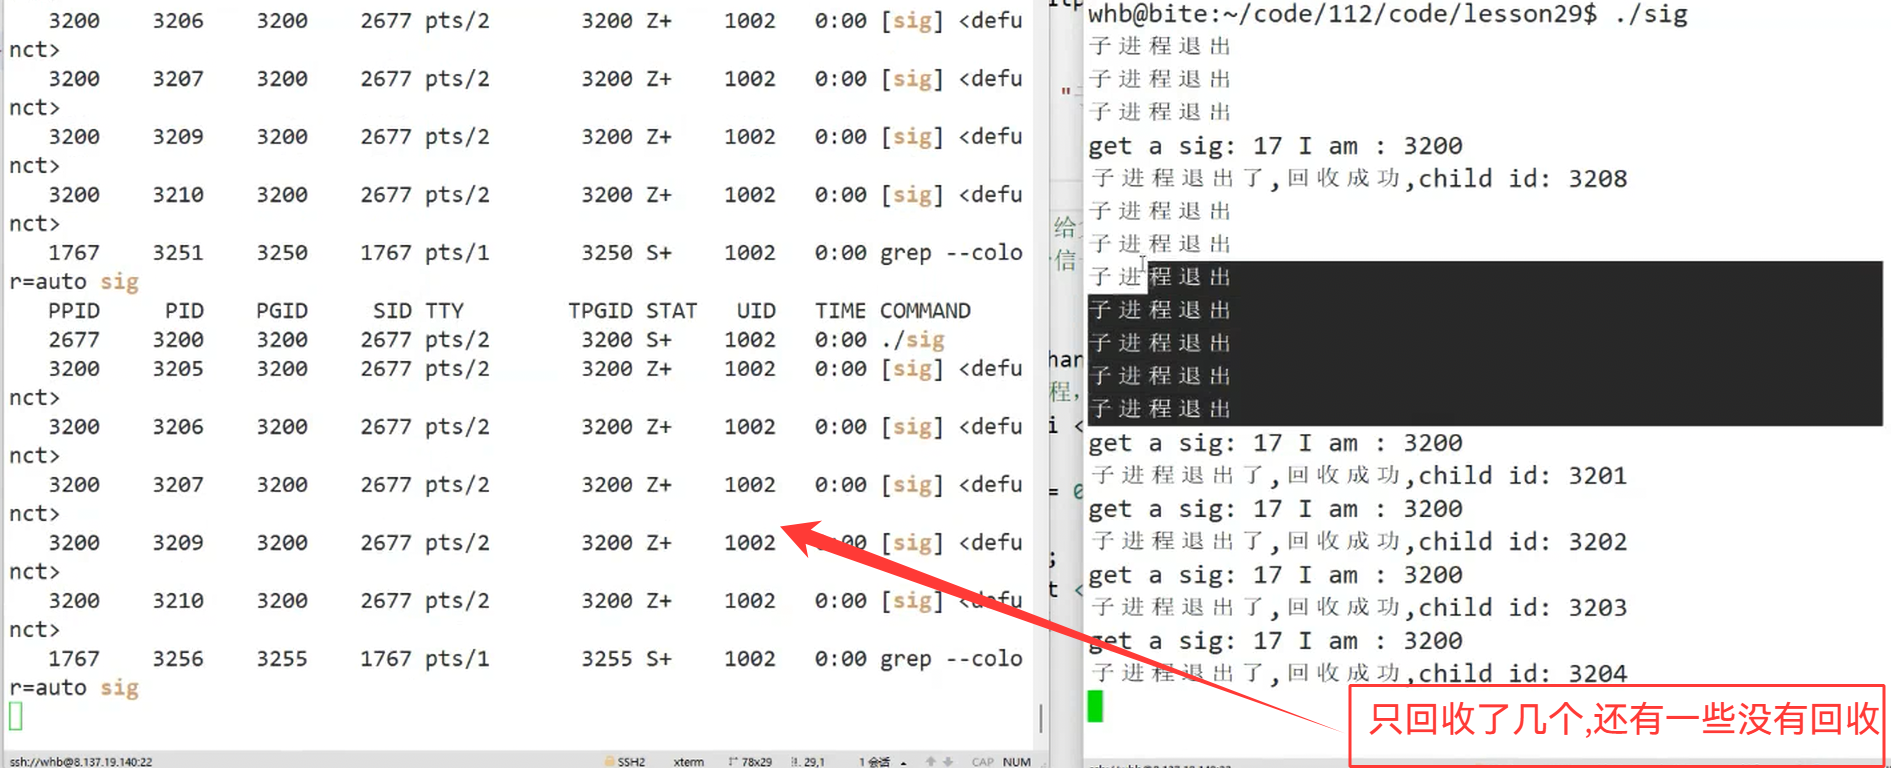The image size is (1891, 768).
Task: Click the 1 会话 session count label
Action: pos(875,762)
